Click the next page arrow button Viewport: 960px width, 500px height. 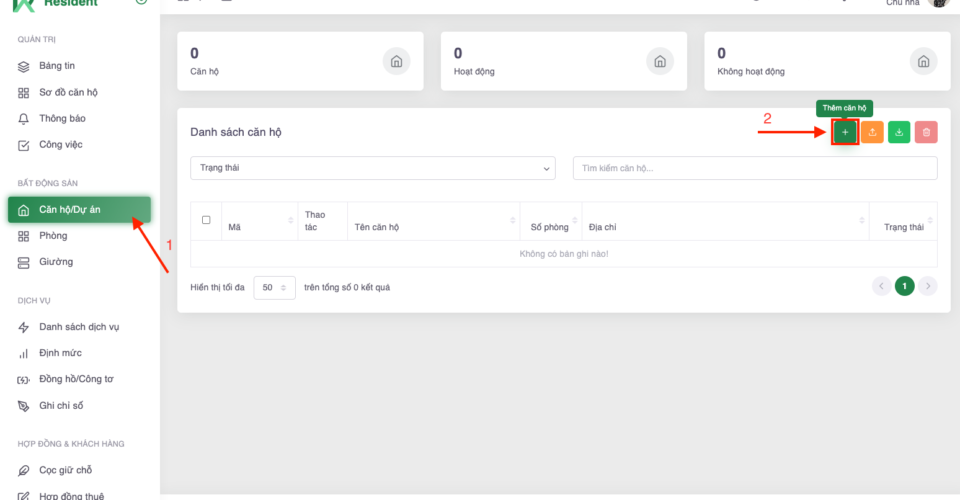click(928, 287)
